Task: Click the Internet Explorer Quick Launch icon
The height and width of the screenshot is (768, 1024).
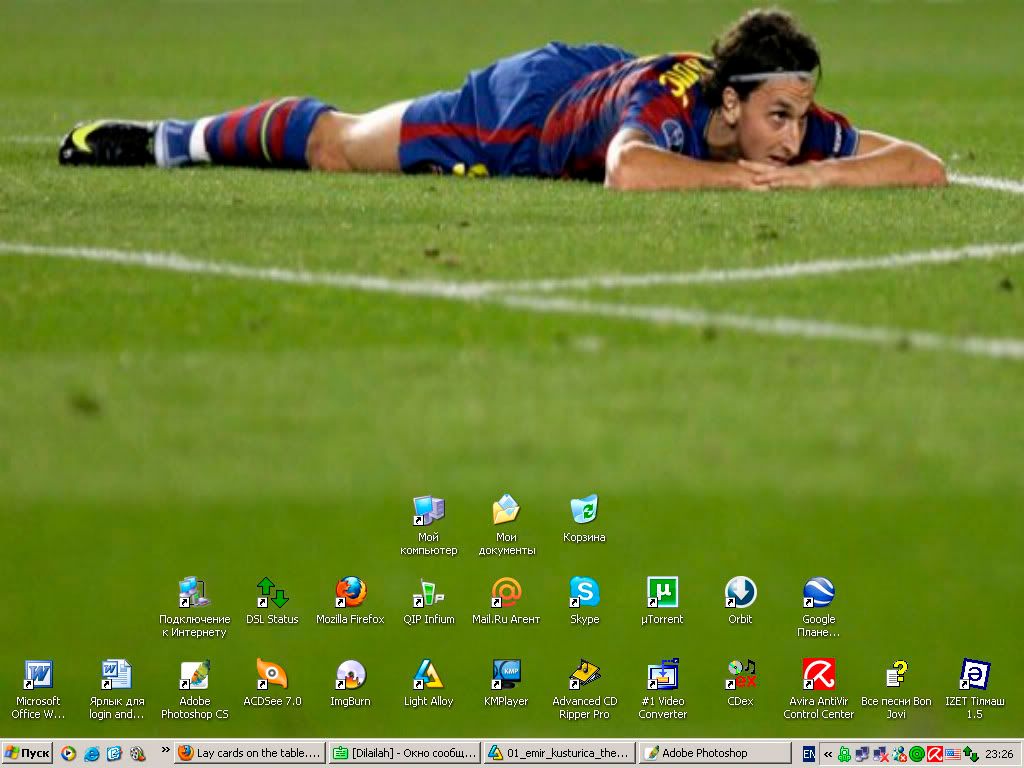Action: (92, 754)
